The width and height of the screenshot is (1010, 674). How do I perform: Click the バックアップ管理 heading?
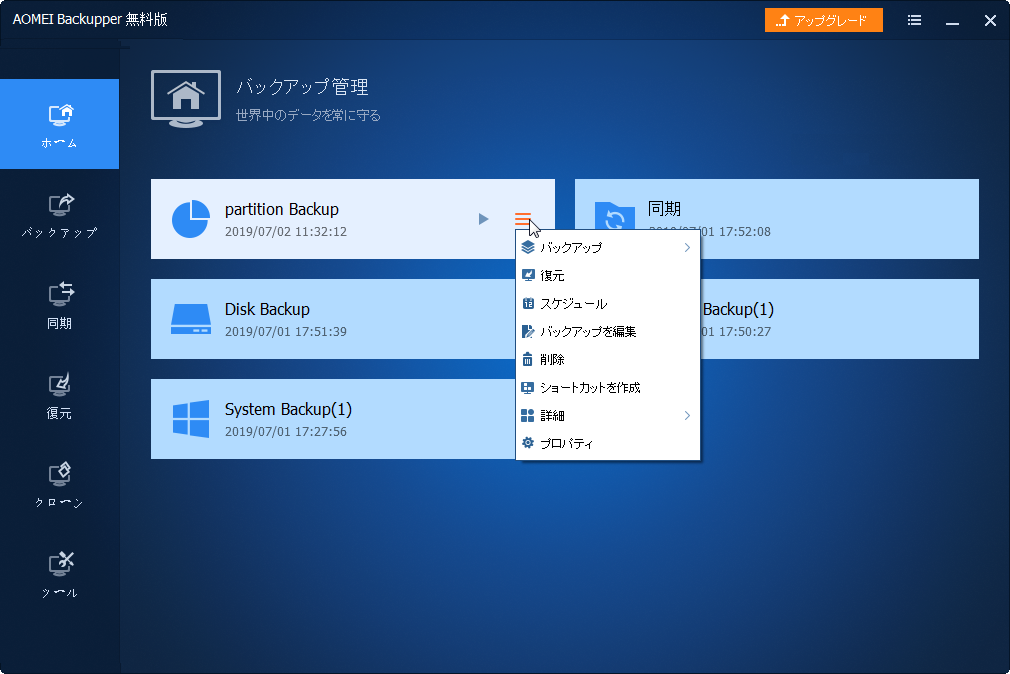[x=303, y=87]
